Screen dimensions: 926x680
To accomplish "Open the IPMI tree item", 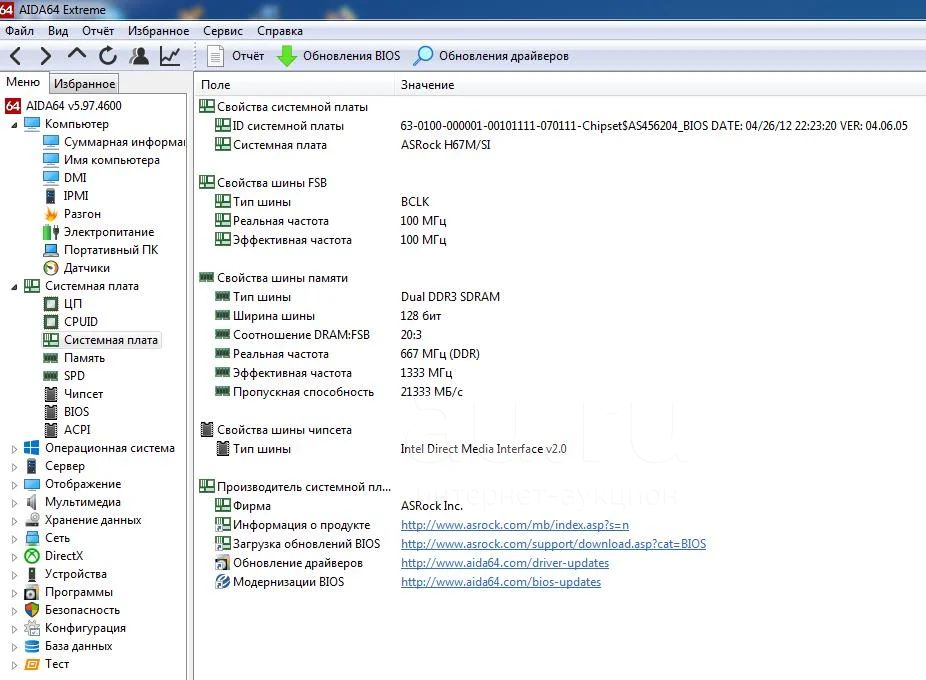I will click(x=76, y=196).
